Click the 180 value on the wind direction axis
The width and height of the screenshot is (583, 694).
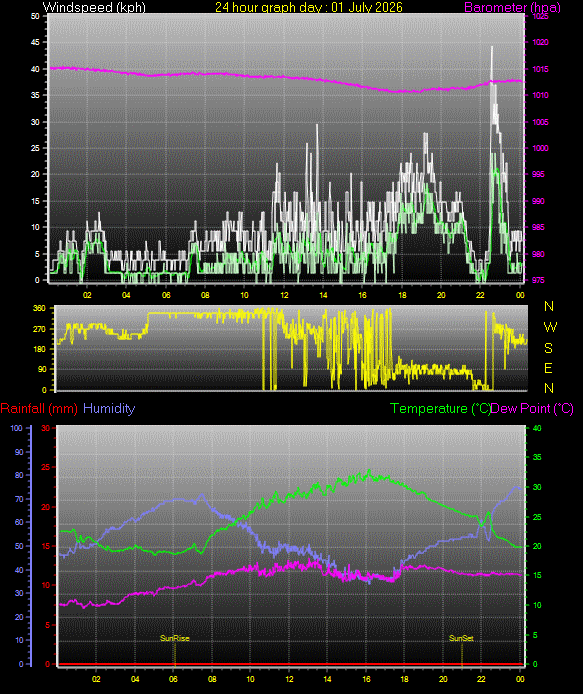point(39,349)
